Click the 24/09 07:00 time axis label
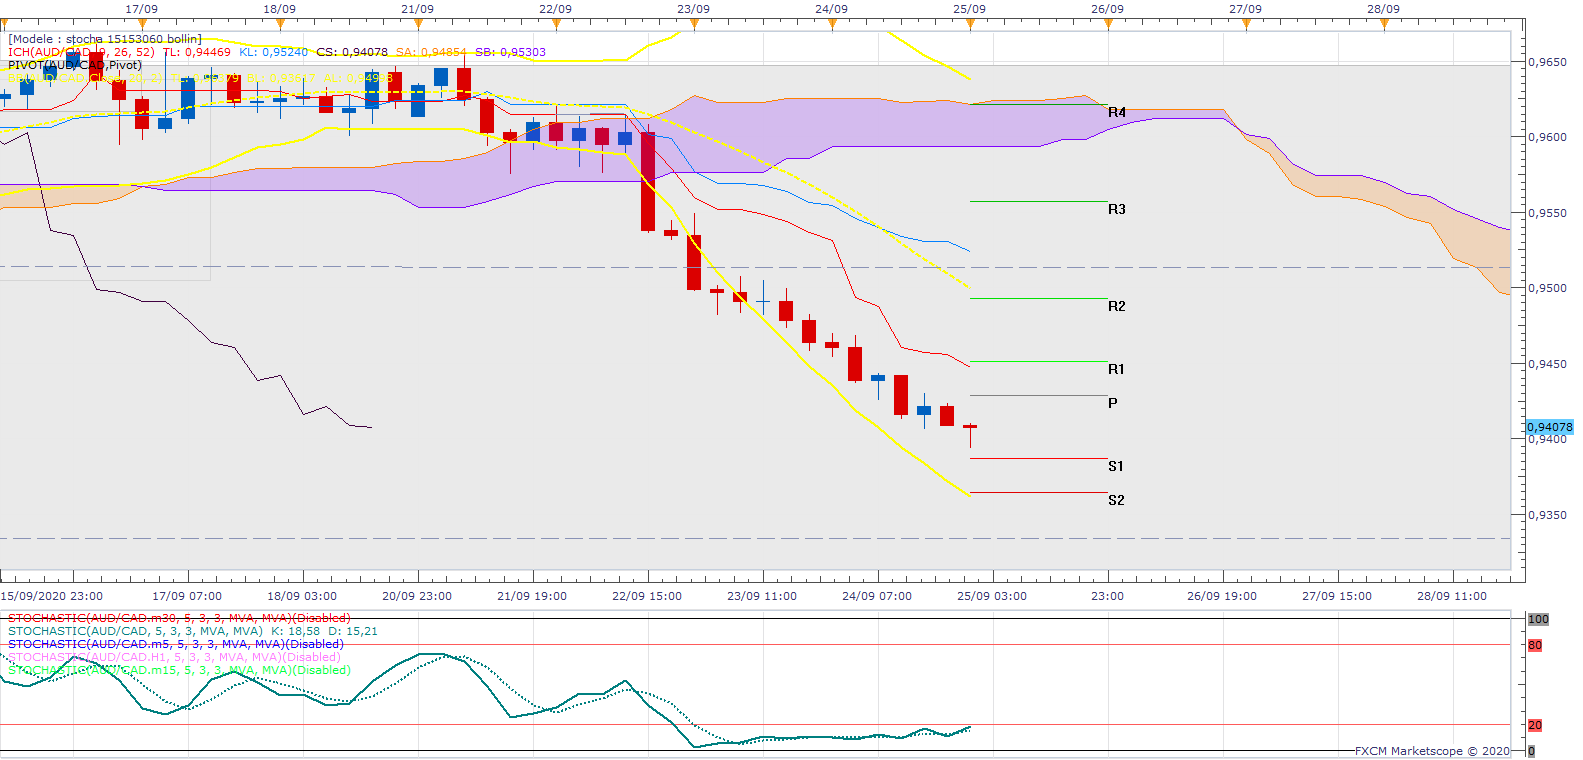1583x760 pixels. click(x=877, y=596)
